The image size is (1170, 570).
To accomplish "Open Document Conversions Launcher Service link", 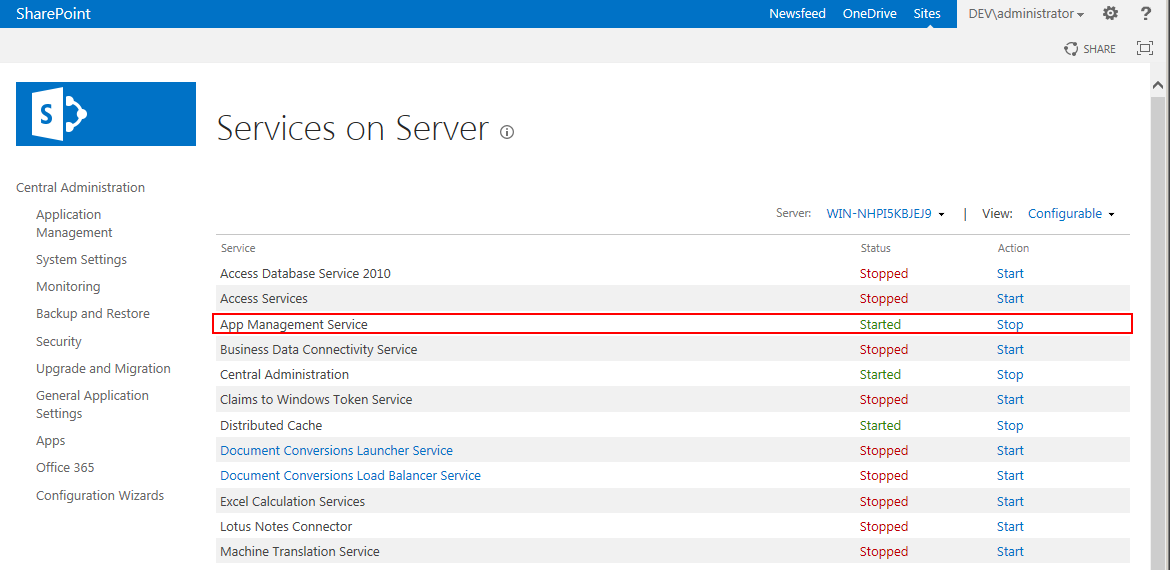I will click(x=337, y=451).
